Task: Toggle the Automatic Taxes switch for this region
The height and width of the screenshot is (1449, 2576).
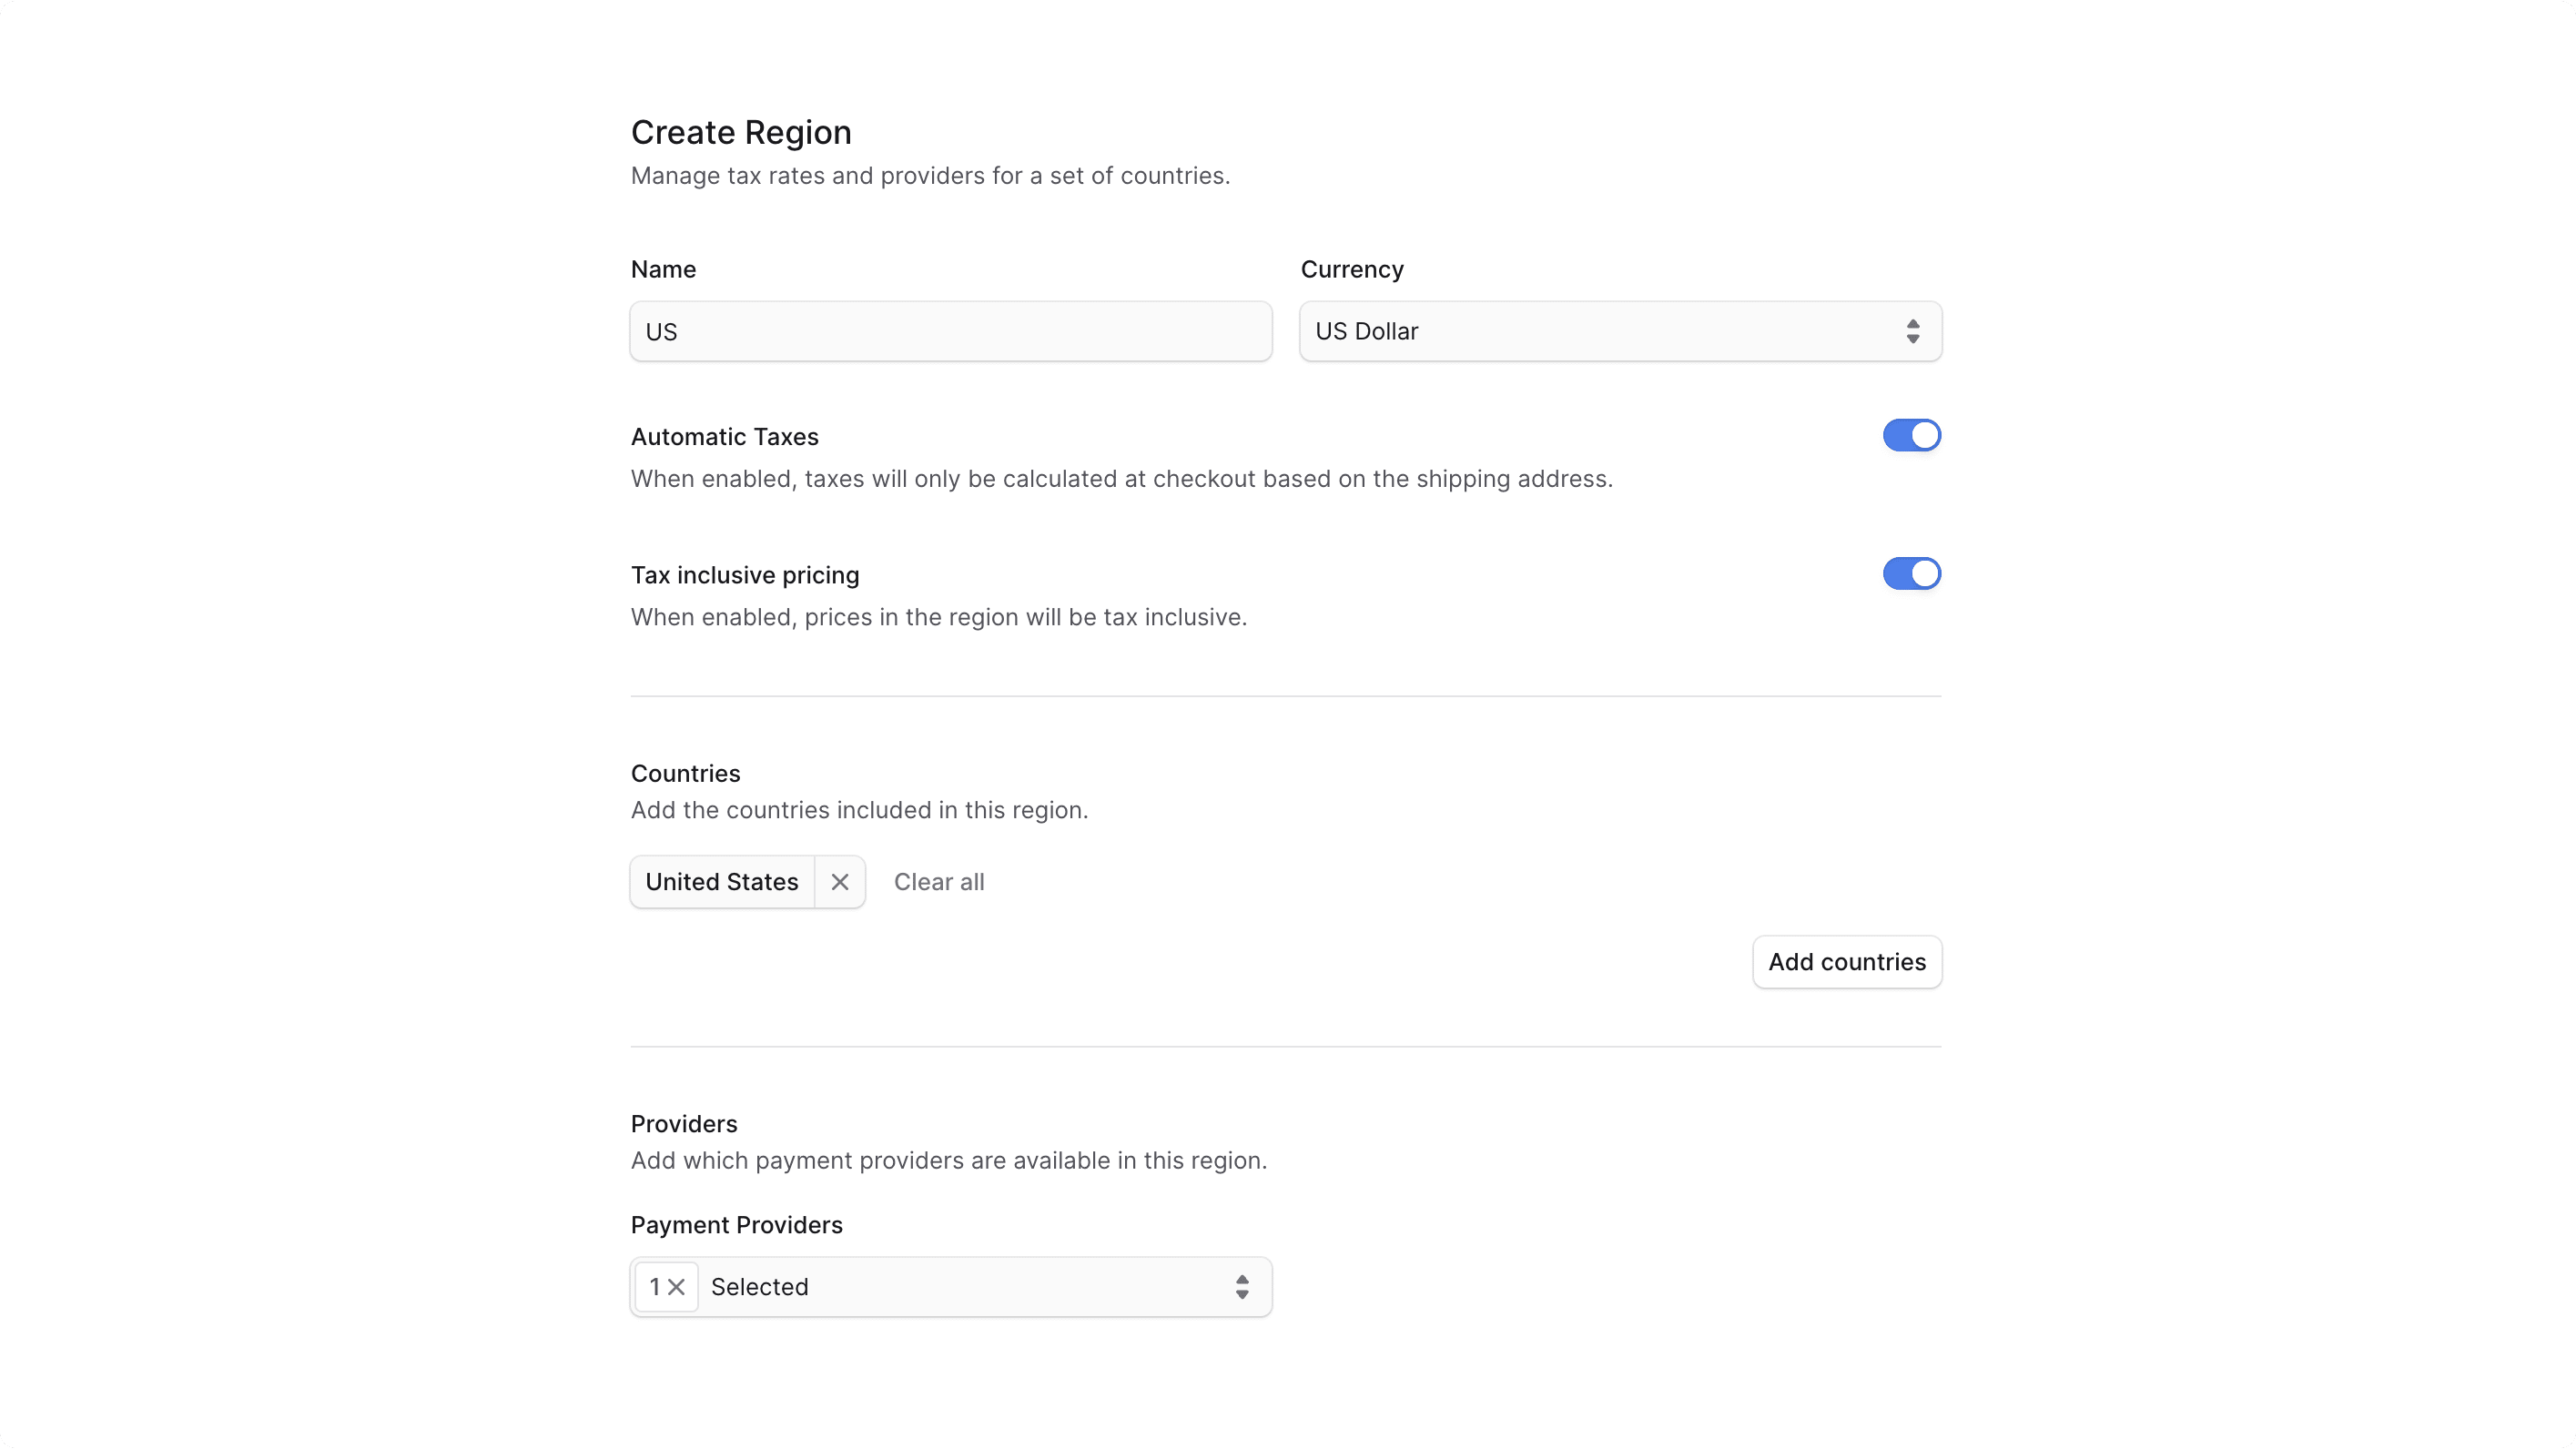Action: coord(1911,435)
